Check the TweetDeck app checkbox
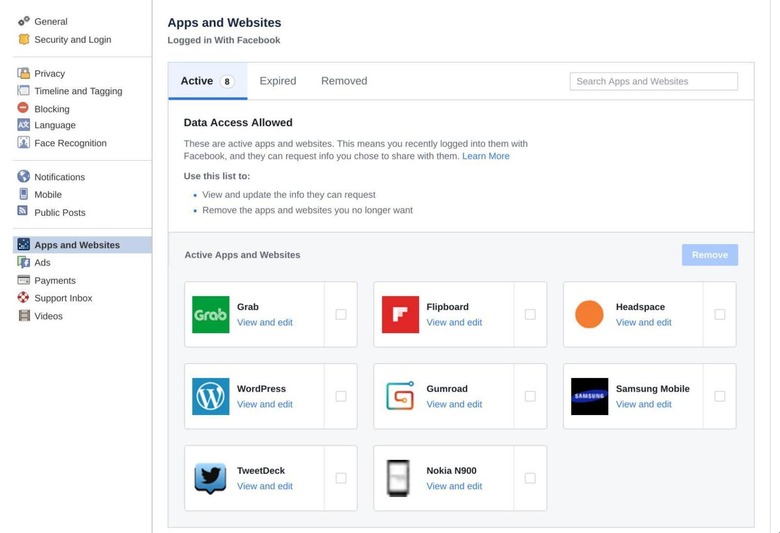 (341, 478)
